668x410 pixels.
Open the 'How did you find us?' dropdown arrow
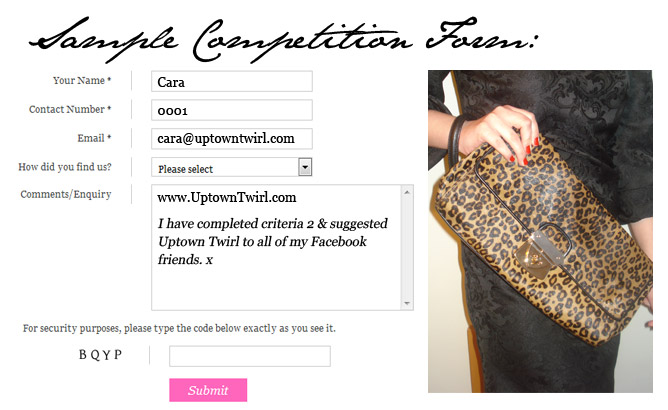(x=305, y=167)
